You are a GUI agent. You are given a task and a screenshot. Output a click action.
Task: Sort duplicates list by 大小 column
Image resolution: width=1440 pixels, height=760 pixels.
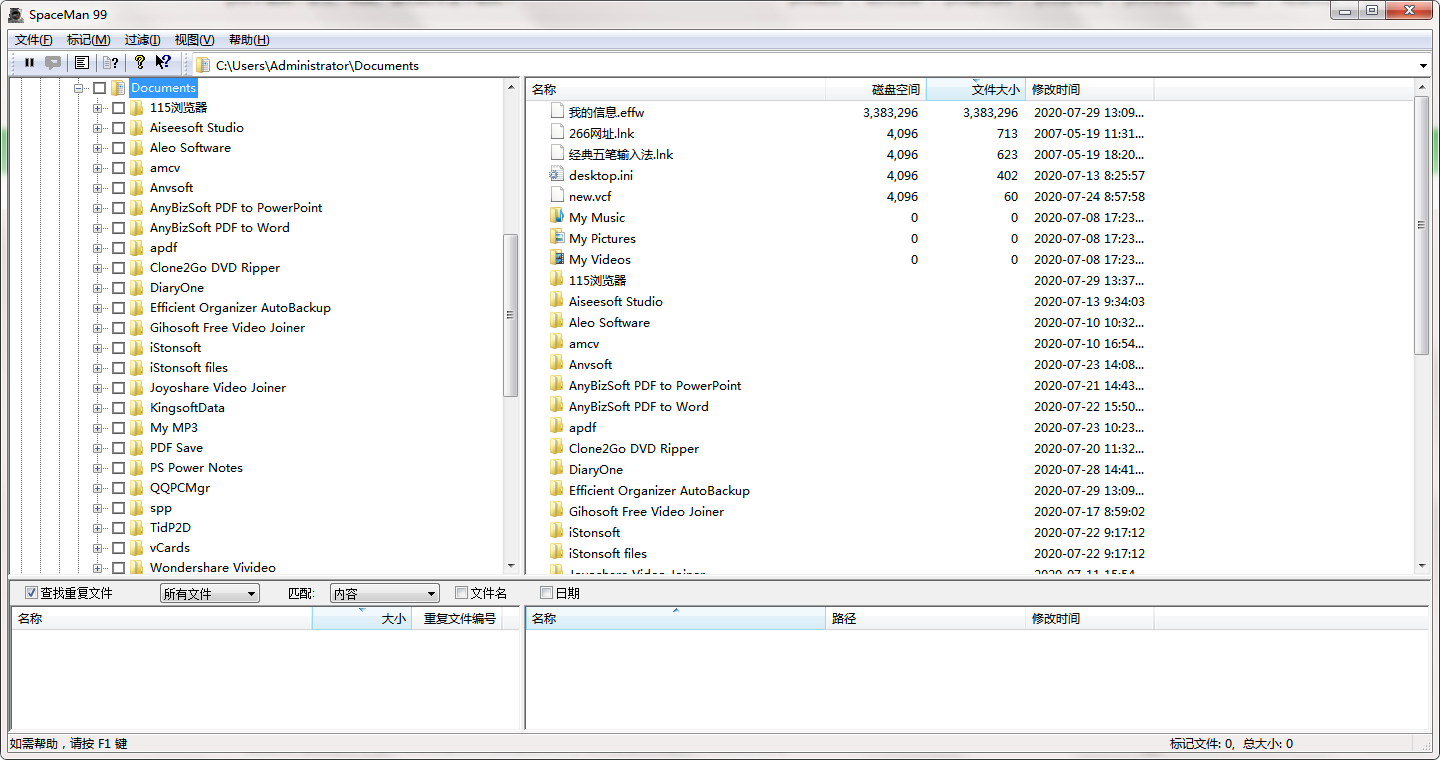[x=362, y=618]
